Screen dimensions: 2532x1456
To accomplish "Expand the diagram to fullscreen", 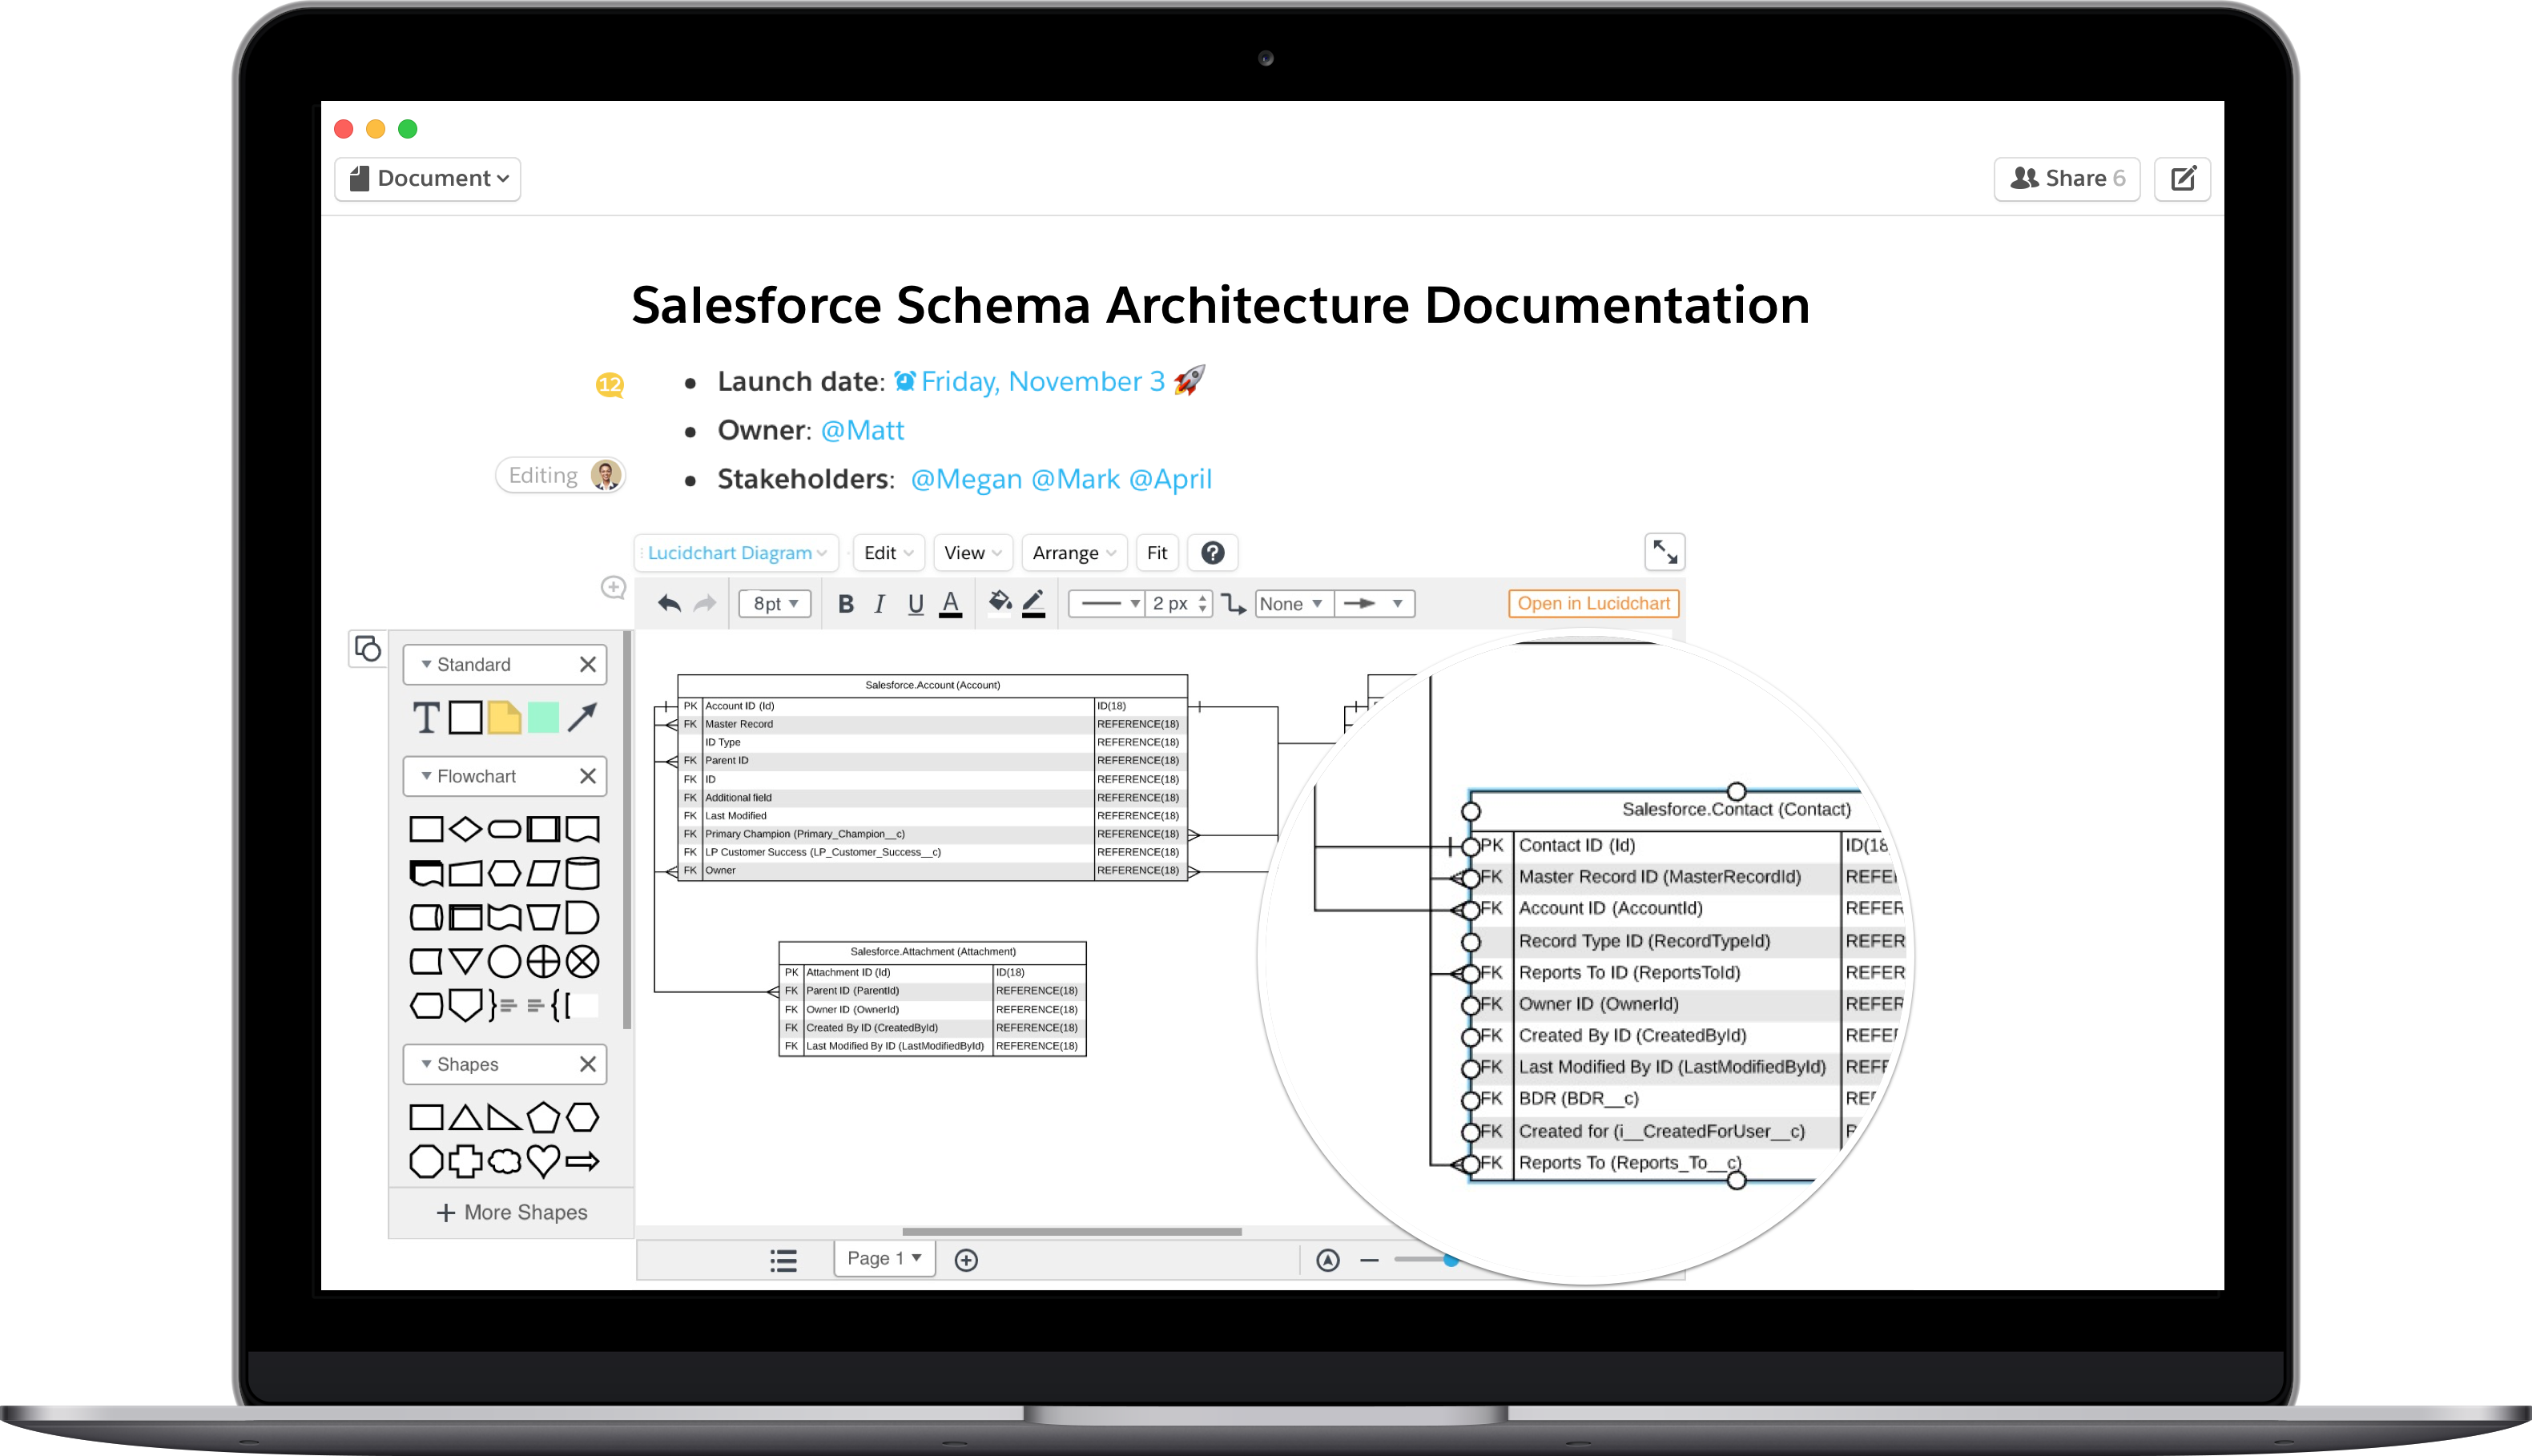I will 1665,552.
